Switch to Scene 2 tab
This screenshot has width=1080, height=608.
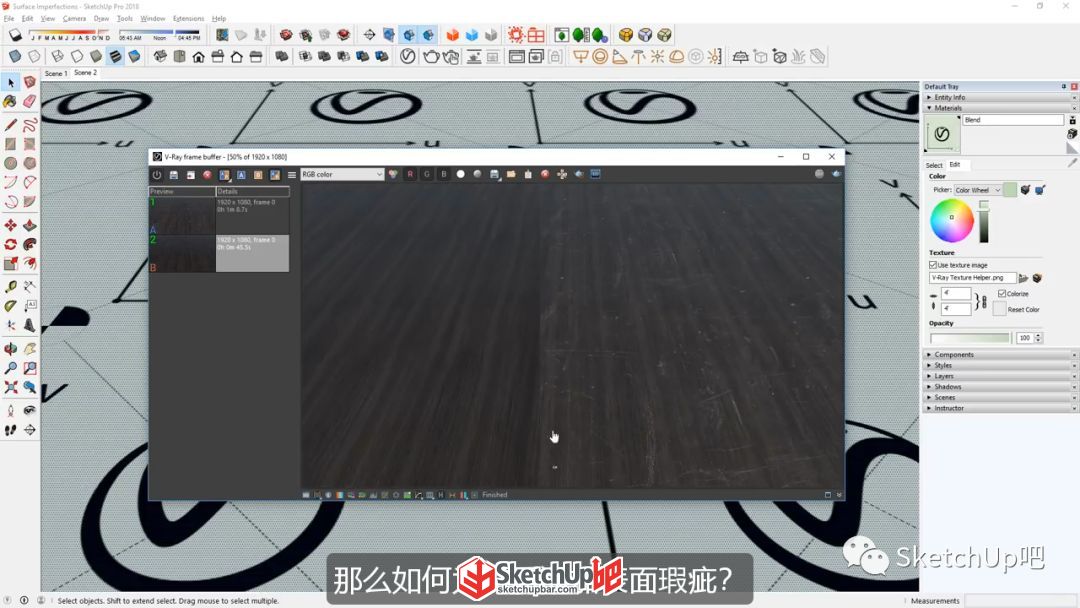point(85,72)
